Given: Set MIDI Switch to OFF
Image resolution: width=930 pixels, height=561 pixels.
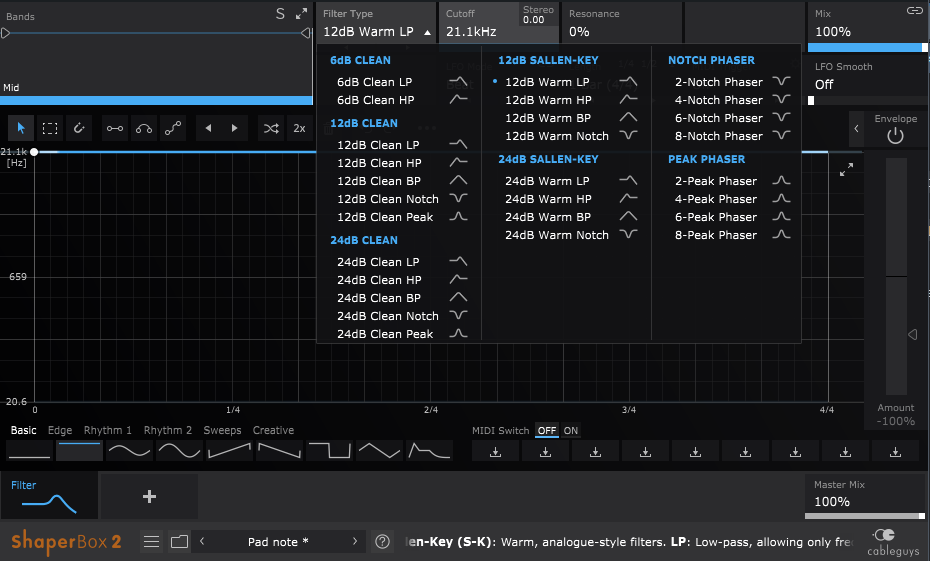Looking at the screenshot, I should click(x=547, y=431).
